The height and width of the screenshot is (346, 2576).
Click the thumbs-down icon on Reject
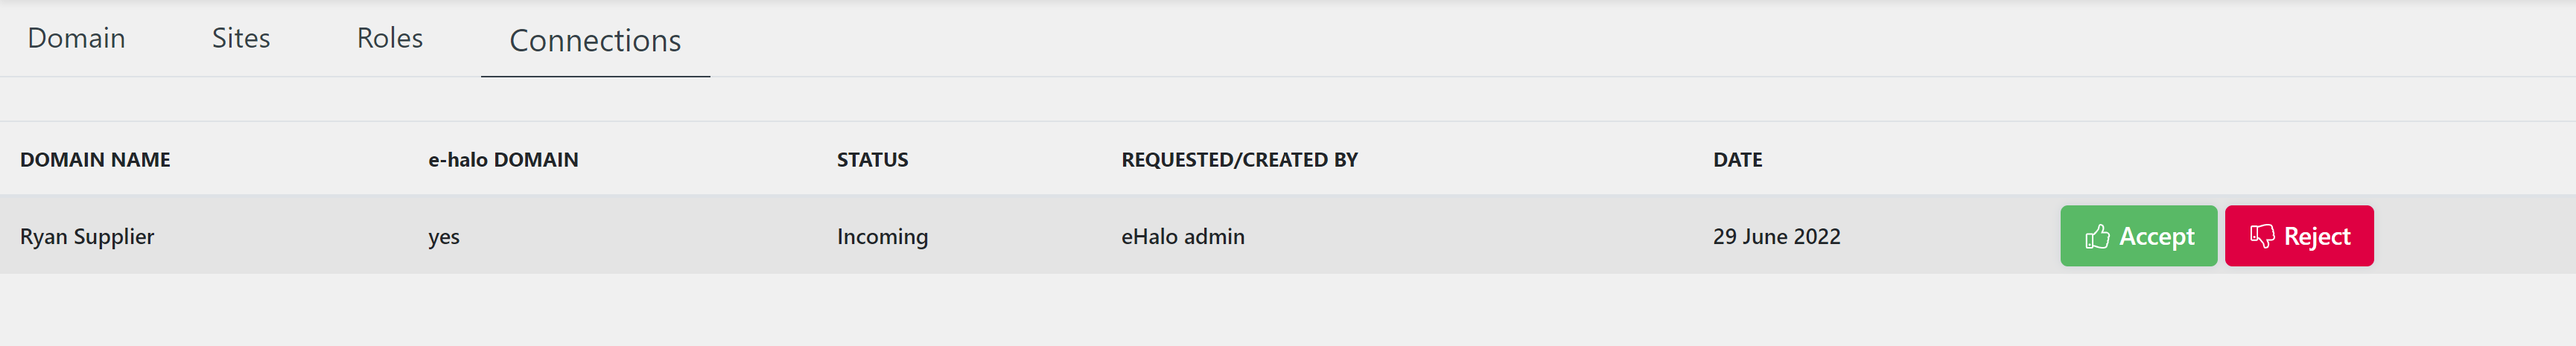pos(2261,236)
